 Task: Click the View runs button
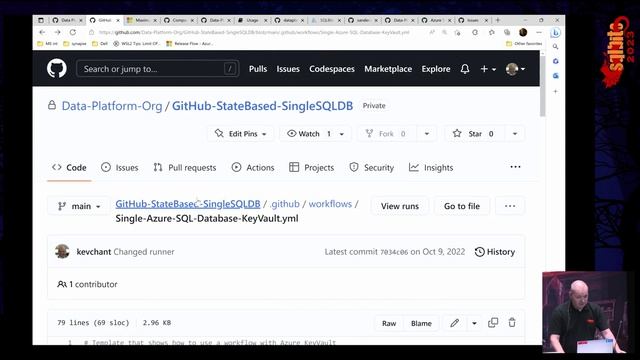[x=400, y=206]
